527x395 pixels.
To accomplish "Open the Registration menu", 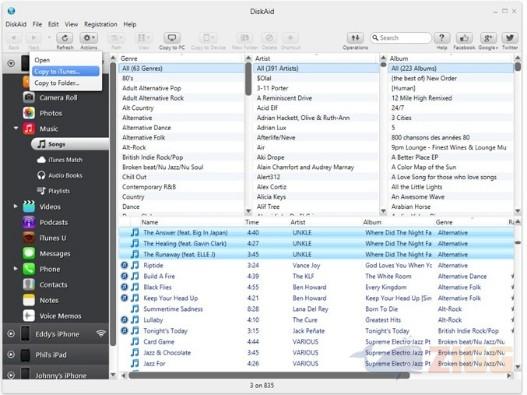I will tap(100, 24).
